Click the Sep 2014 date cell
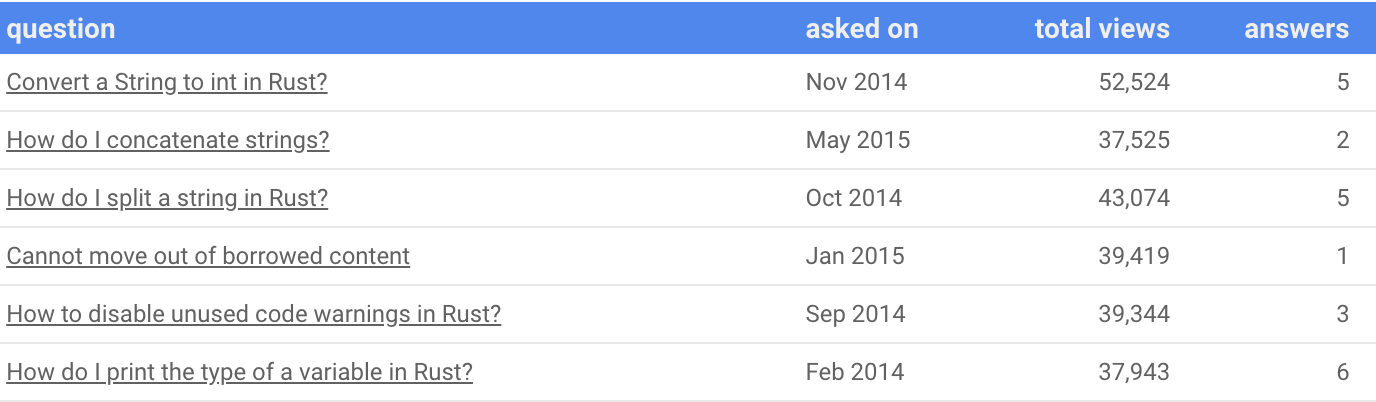The height and width of the screenshot is (402, 1376). 855,314
